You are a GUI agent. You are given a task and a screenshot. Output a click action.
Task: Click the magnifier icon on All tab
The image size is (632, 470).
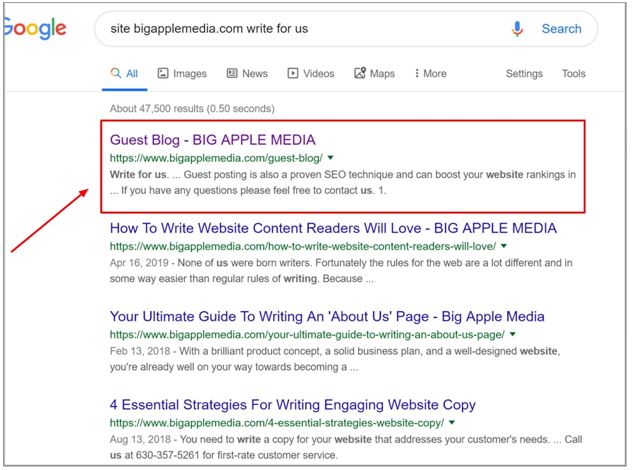(116, 74)
